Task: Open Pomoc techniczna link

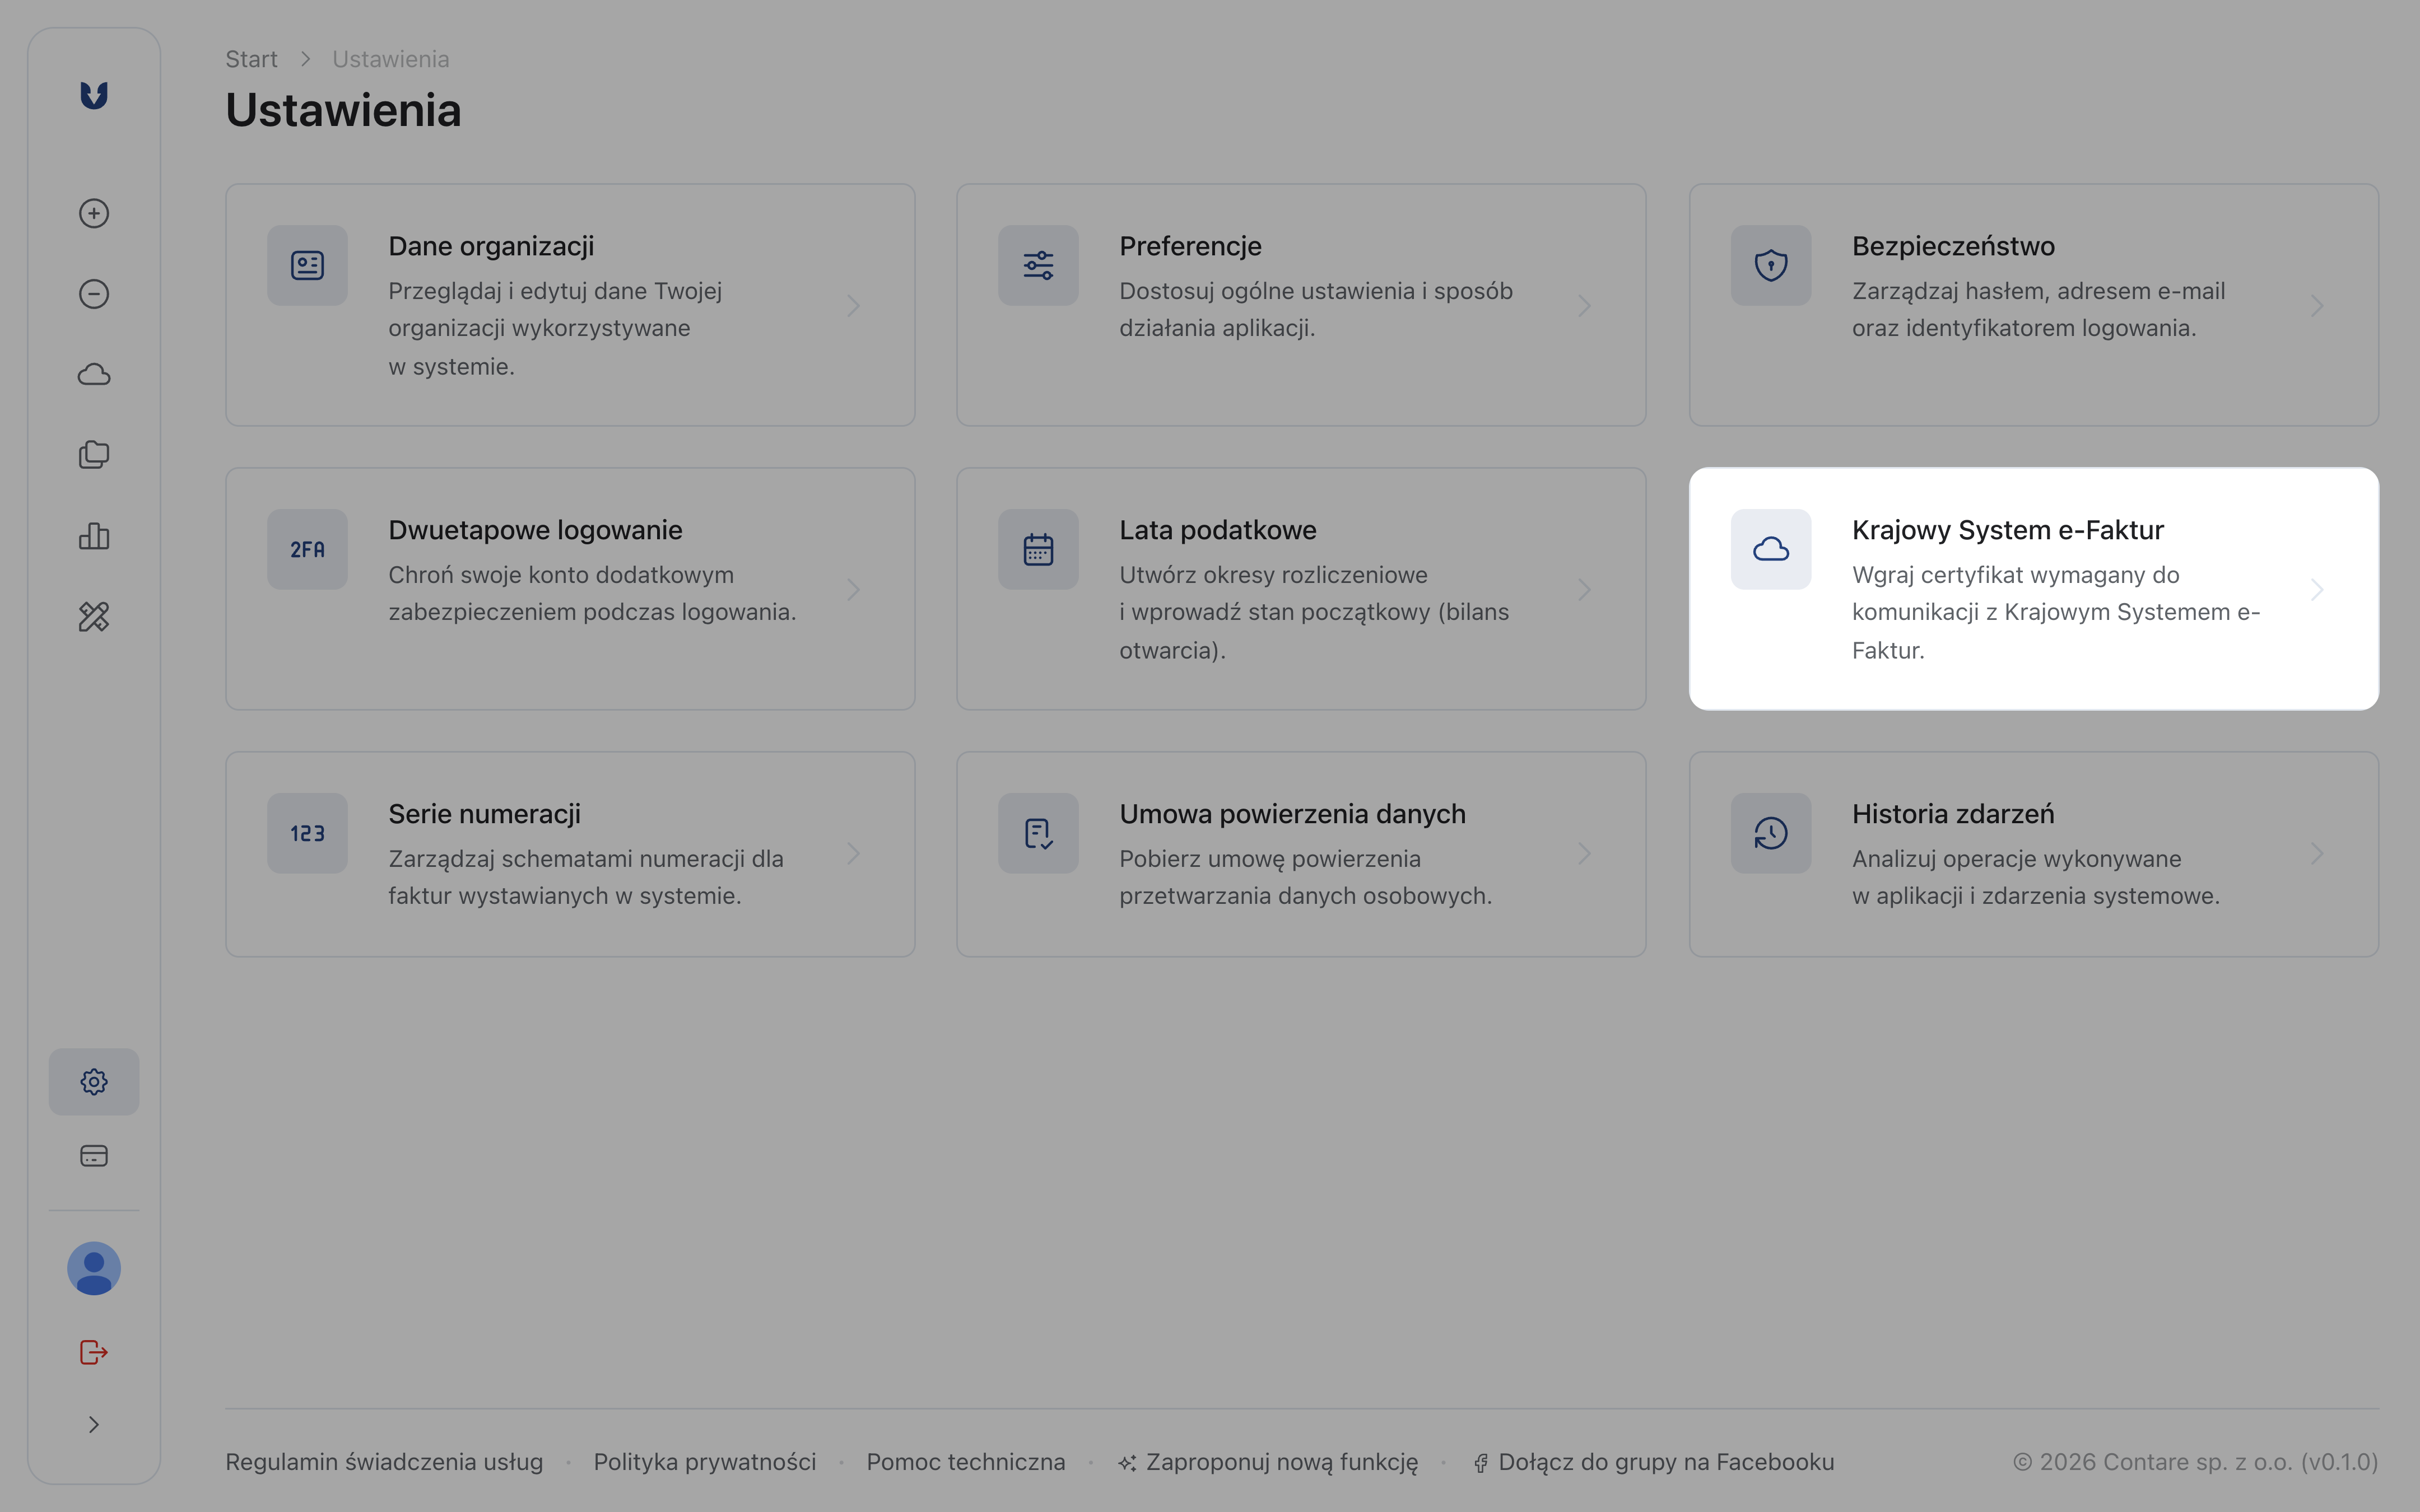Action: (966, 1462)
